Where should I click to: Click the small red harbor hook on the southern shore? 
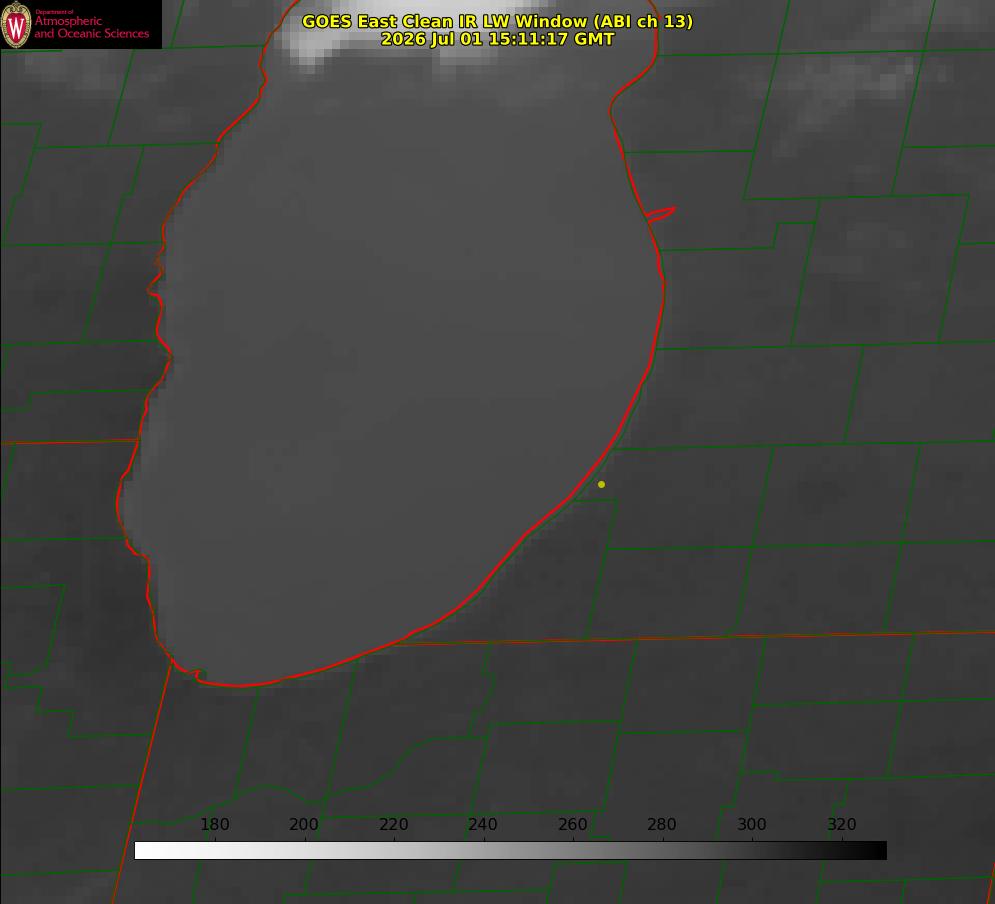[x=197, y=673]
